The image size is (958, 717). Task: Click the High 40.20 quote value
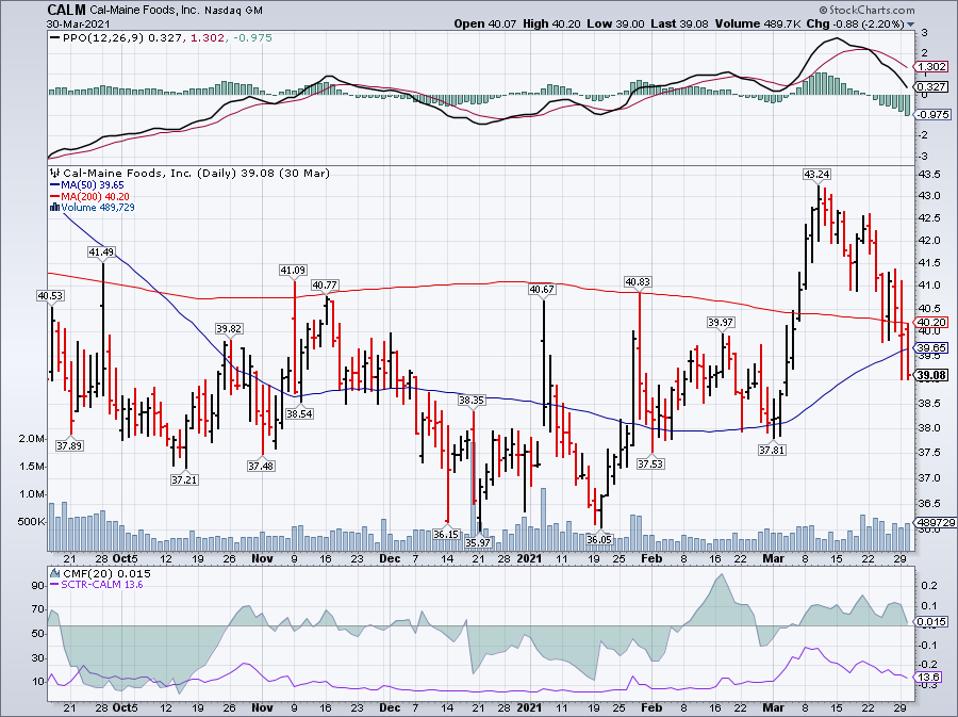551,24
